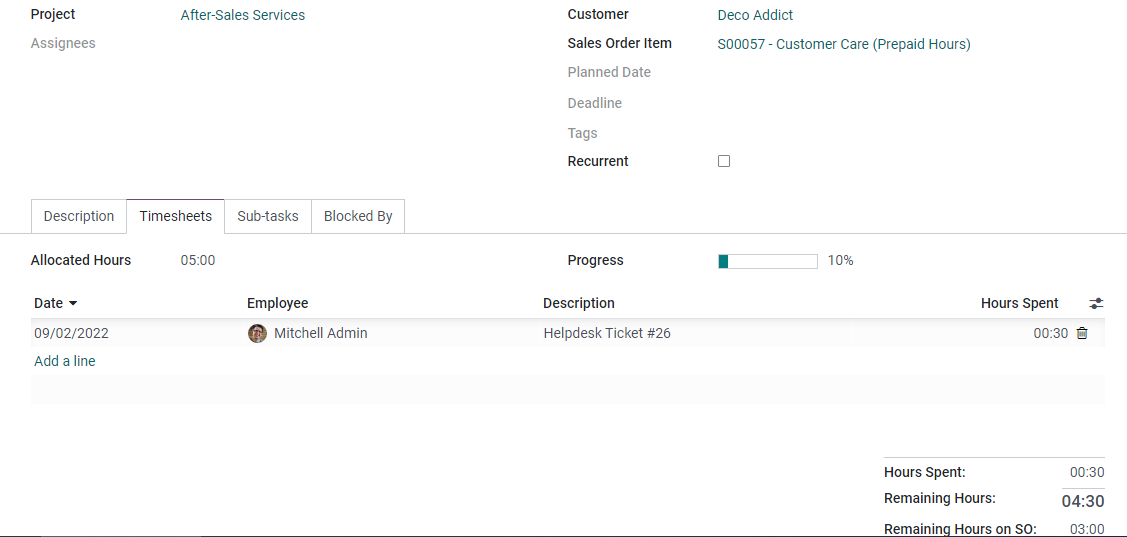The height and width of the screenshot is (537, 1127).
Task: Open the Sub-tasks tab
Action: point(268,216)
